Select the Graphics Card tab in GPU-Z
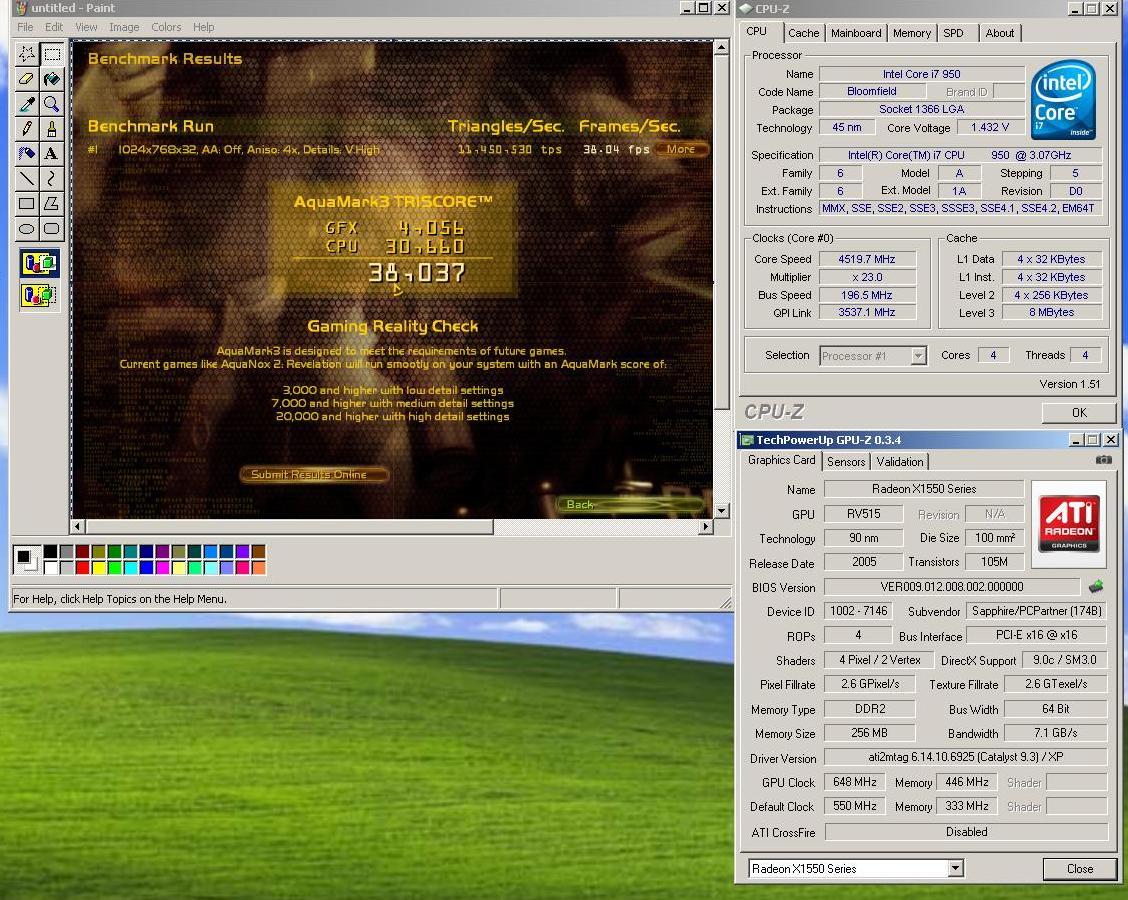 click(781, 460)
